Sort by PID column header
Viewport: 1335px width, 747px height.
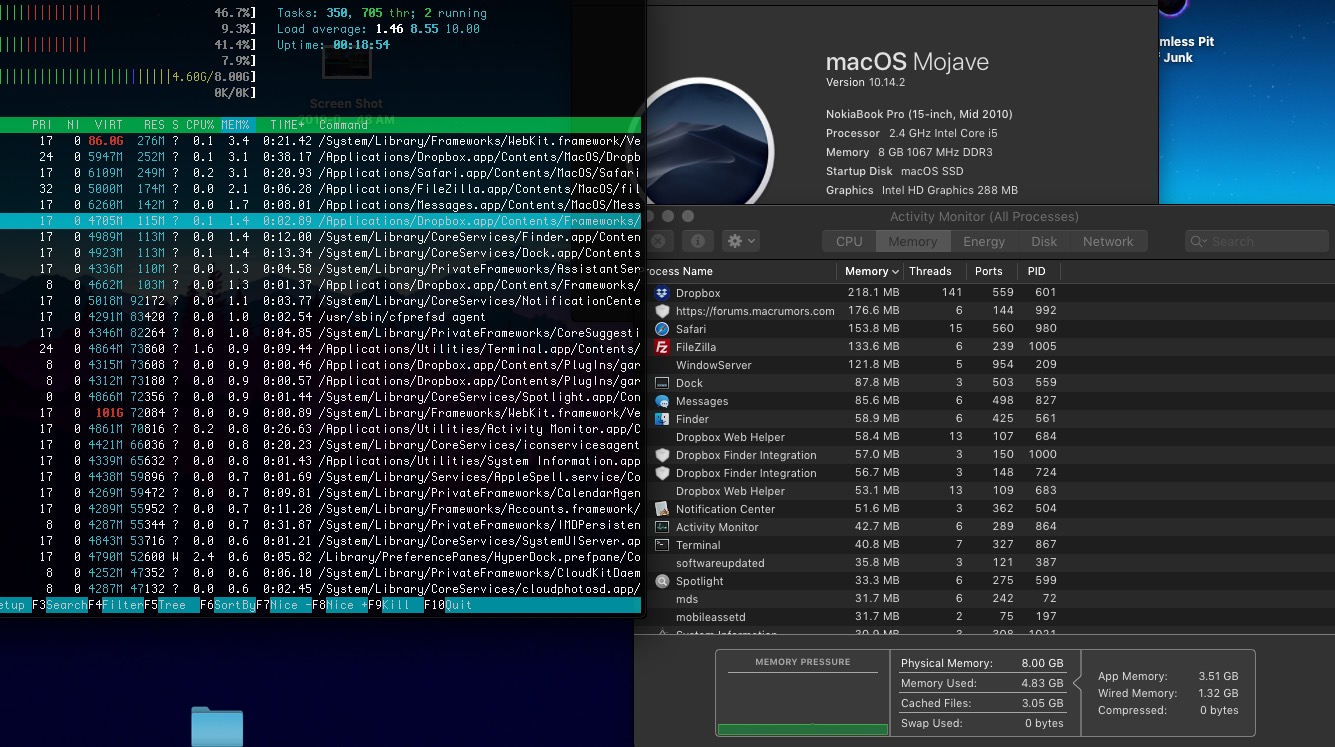pyautogui.click(x=1038, y=271)
